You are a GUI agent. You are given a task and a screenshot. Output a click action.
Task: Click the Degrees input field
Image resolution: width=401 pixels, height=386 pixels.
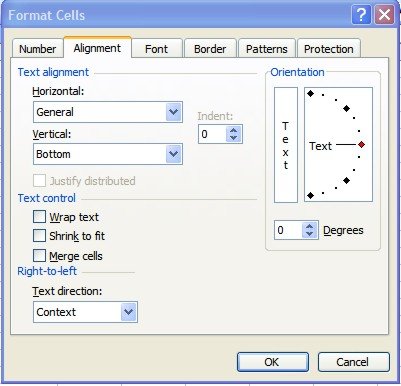tap(289, 230)
